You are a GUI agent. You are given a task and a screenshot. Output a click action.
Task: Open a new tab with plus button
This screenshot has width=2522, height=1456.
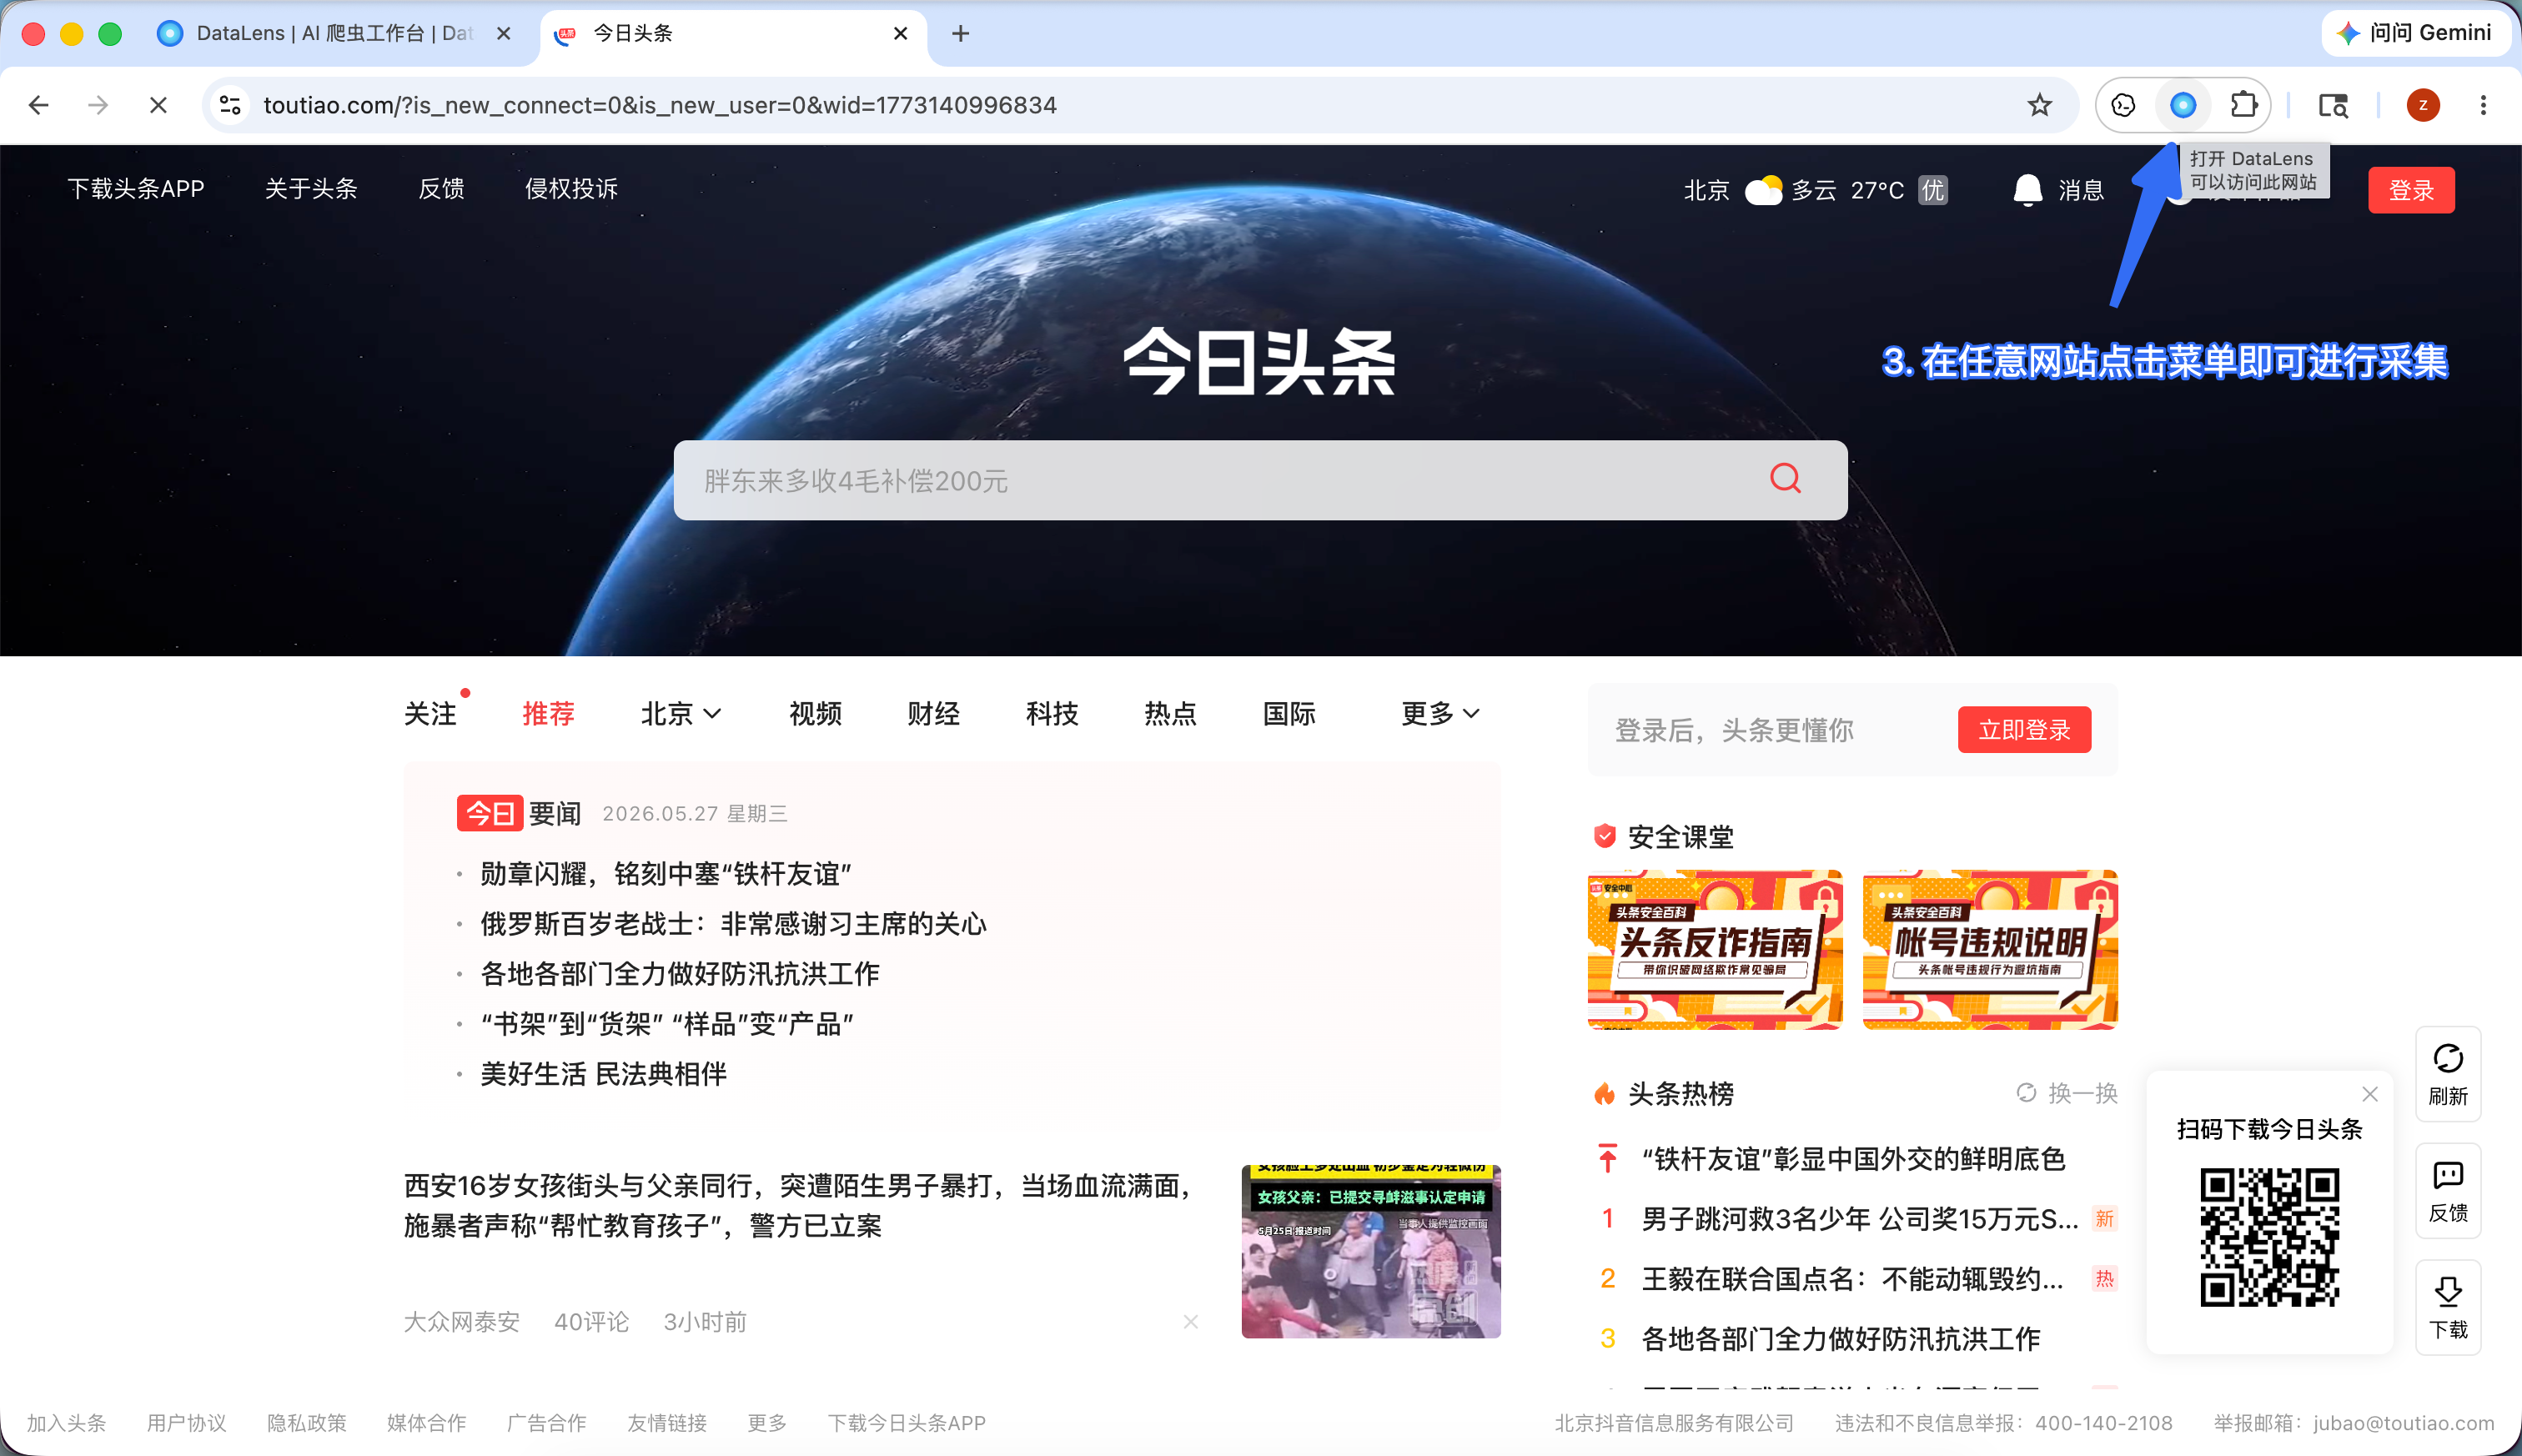click(x=960, y=34)
